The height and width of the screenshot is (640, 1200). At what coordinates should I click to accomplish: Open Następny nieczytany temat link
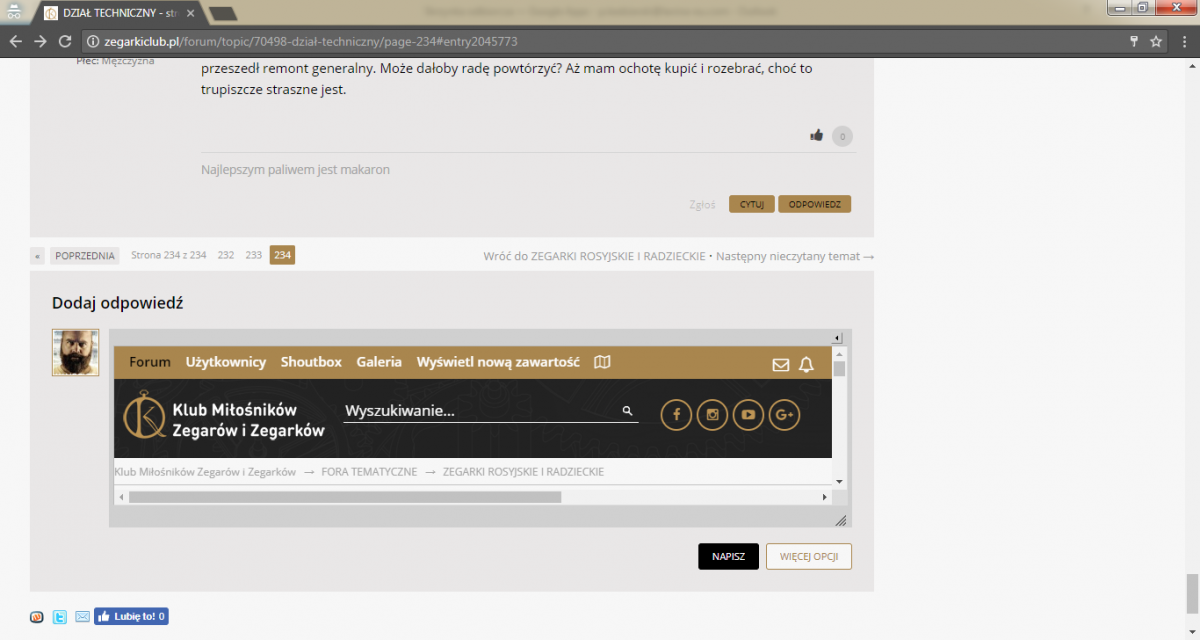click(x=795, y=256)
